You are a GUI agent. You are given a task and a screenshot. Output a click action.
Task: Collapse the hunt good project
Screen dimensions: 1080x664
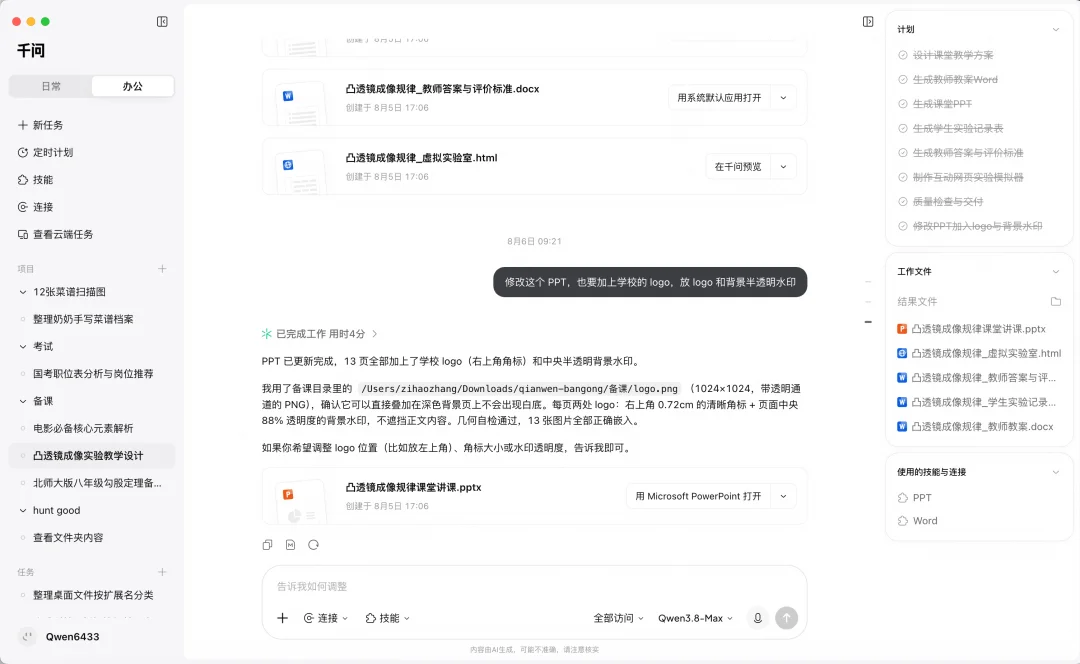click(x=23, y=510)
